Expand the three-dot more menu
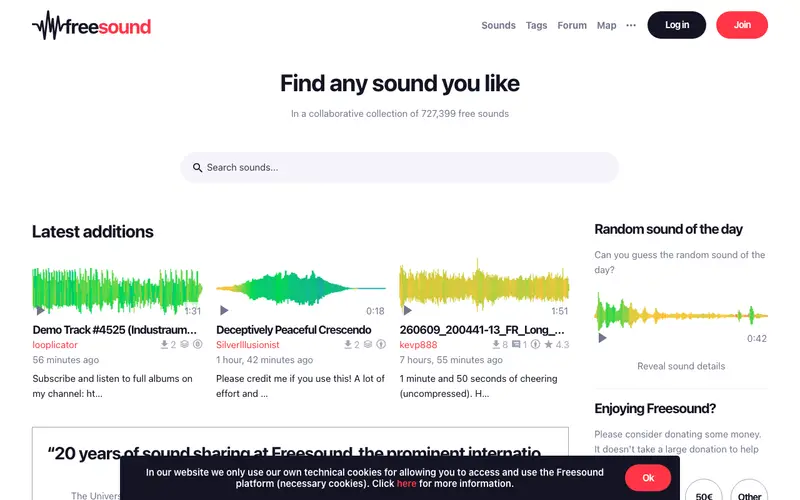Image resolution: width=800 pixels, height=500 pixels. point(631,25)
